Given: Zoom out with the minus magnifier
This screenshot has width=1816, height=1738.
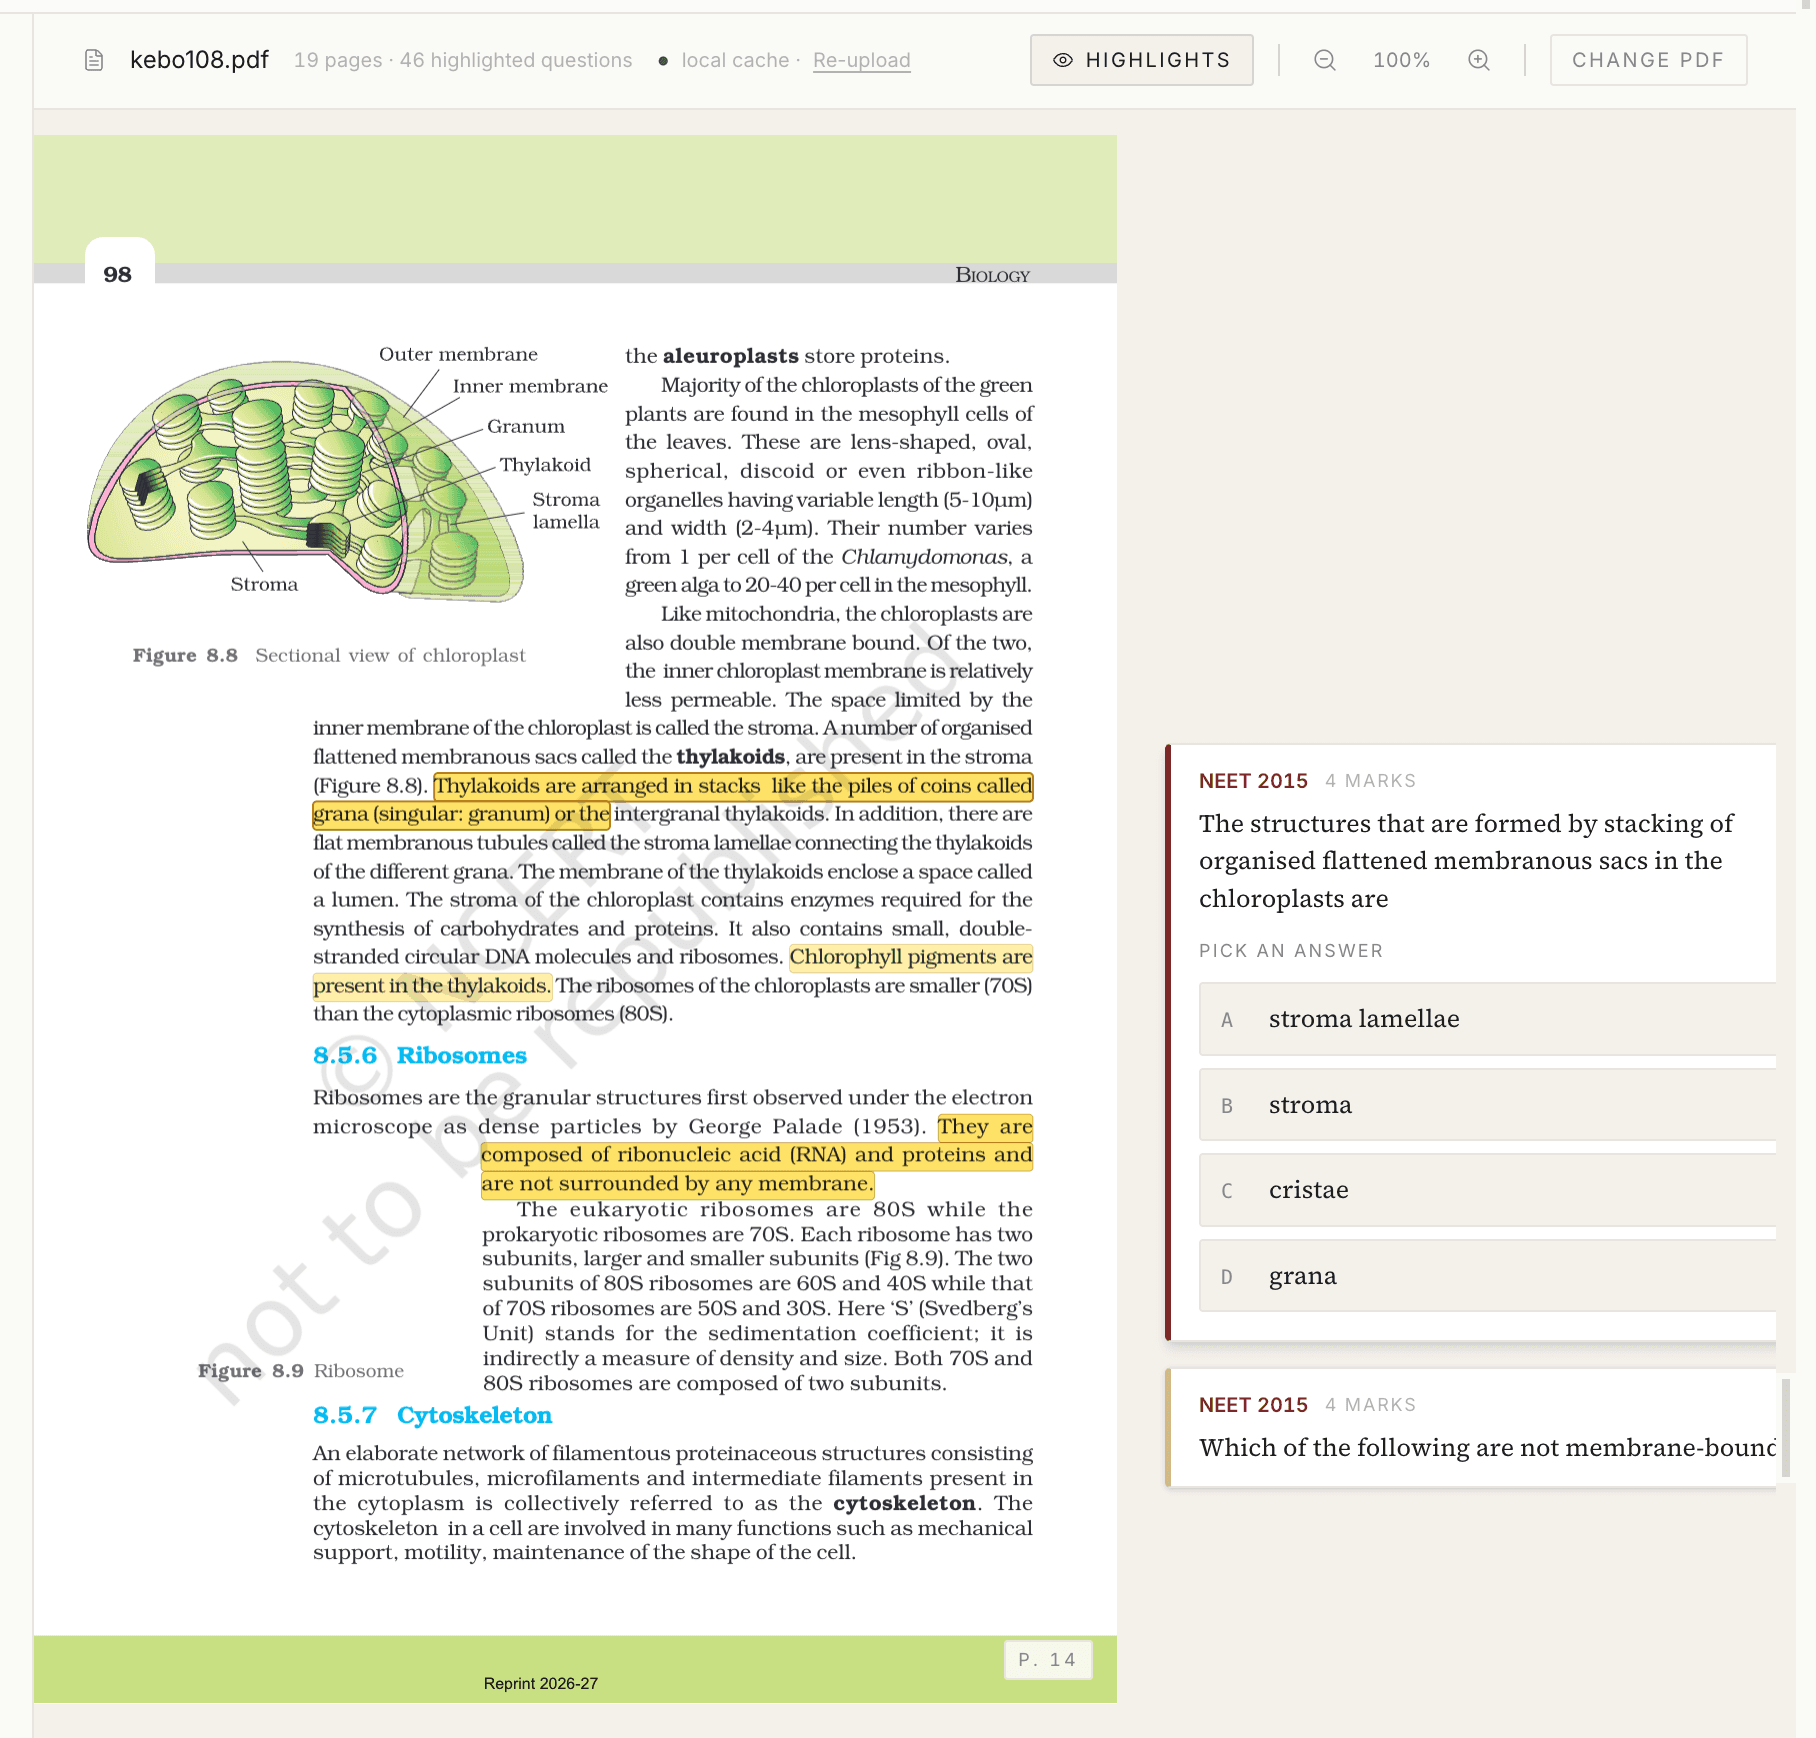Looking at the screenshot, I should point(1324,60).
